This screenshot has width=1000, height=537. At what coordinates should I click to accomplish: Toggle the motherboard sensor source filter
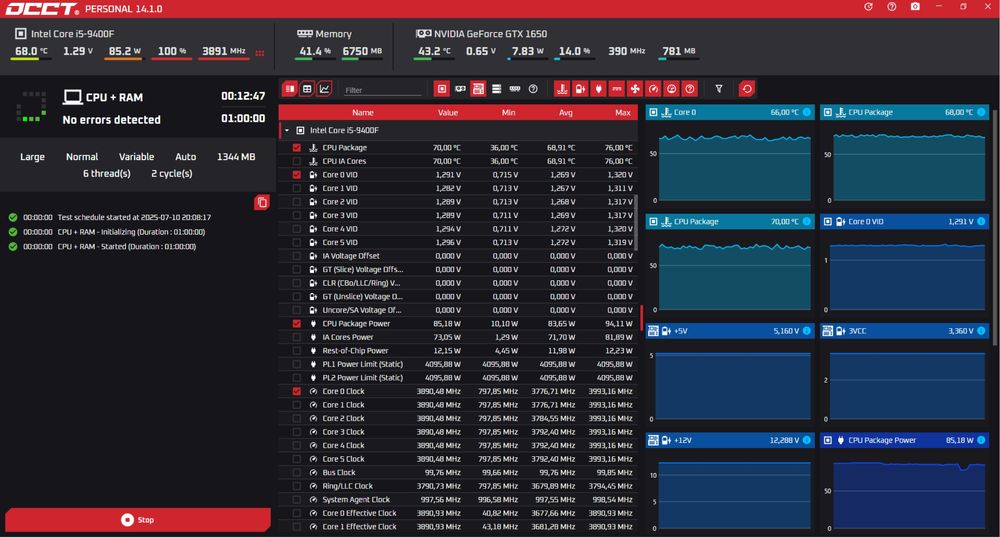click(x=478, y=89)
